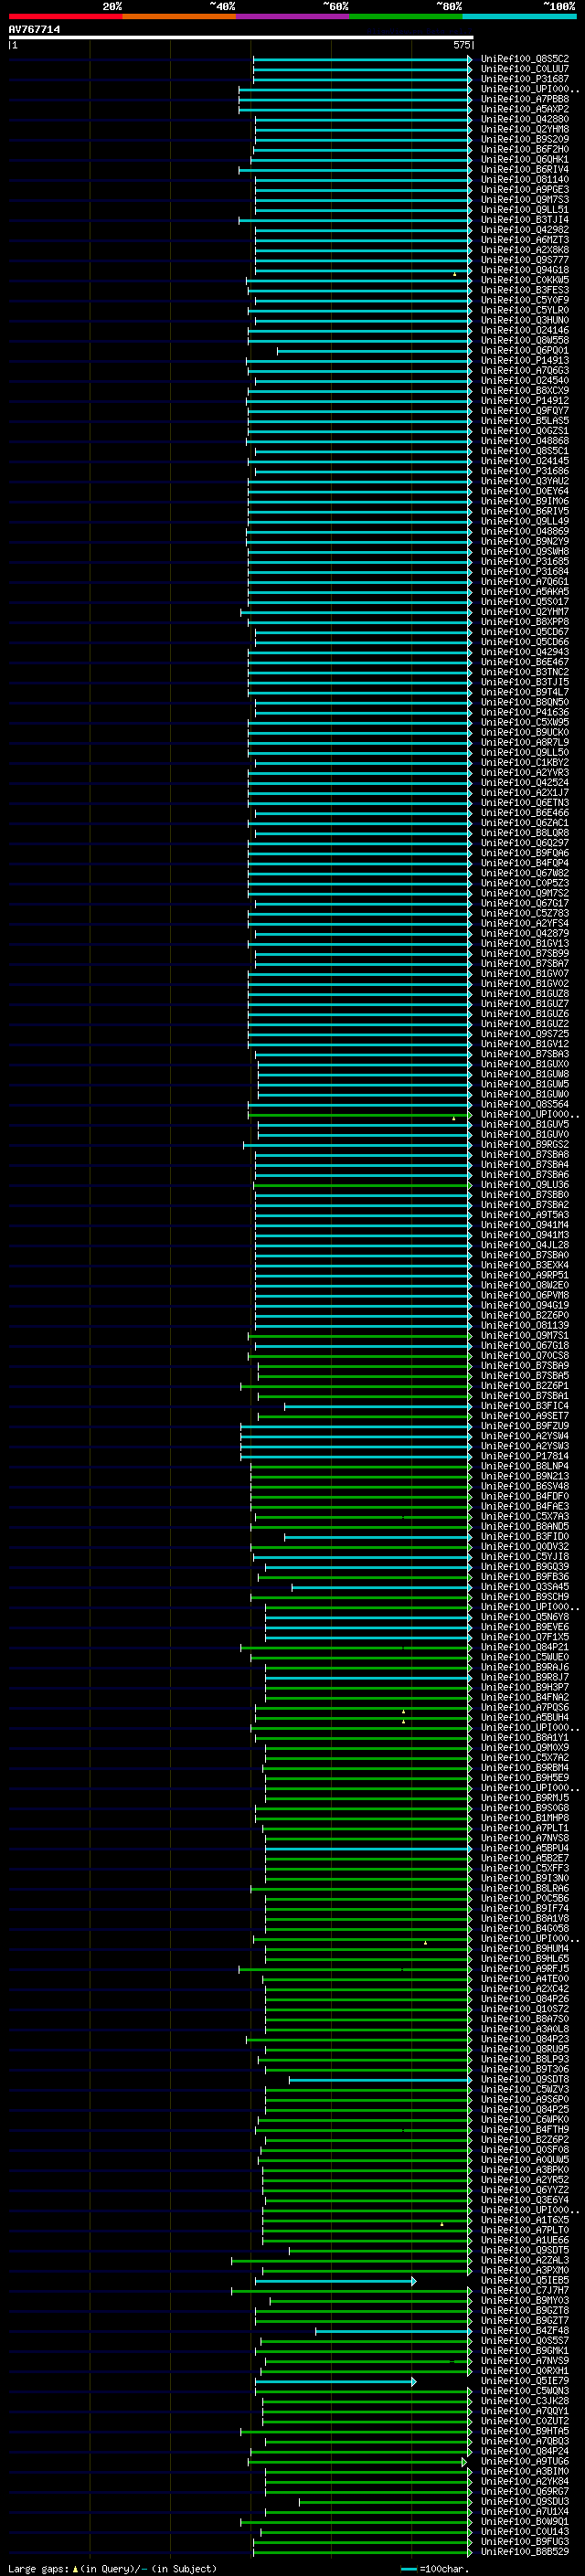Select the hit label UniRef100_Q9LU36
This screenshot has height=2576, width=585.
click(x=525, y=1185)
